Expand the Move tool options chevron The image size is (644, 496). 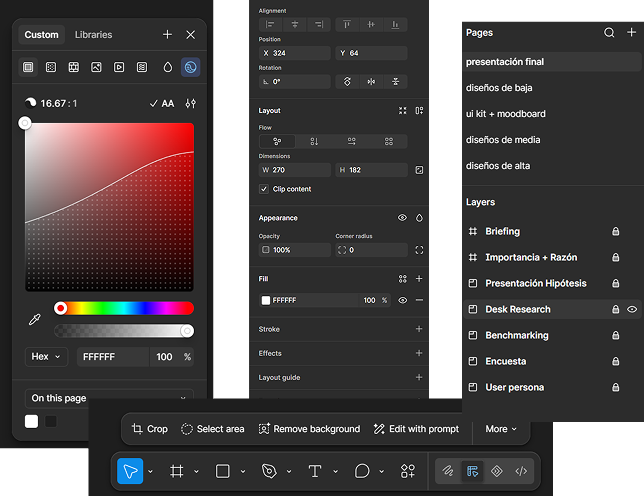(x=150, y=471)
